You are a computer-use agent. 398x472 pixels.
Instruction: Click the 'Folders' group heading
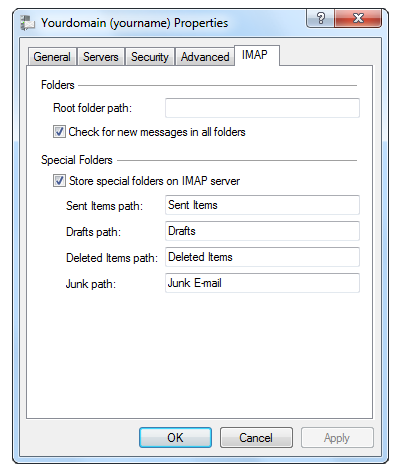(x=58, y=85)
